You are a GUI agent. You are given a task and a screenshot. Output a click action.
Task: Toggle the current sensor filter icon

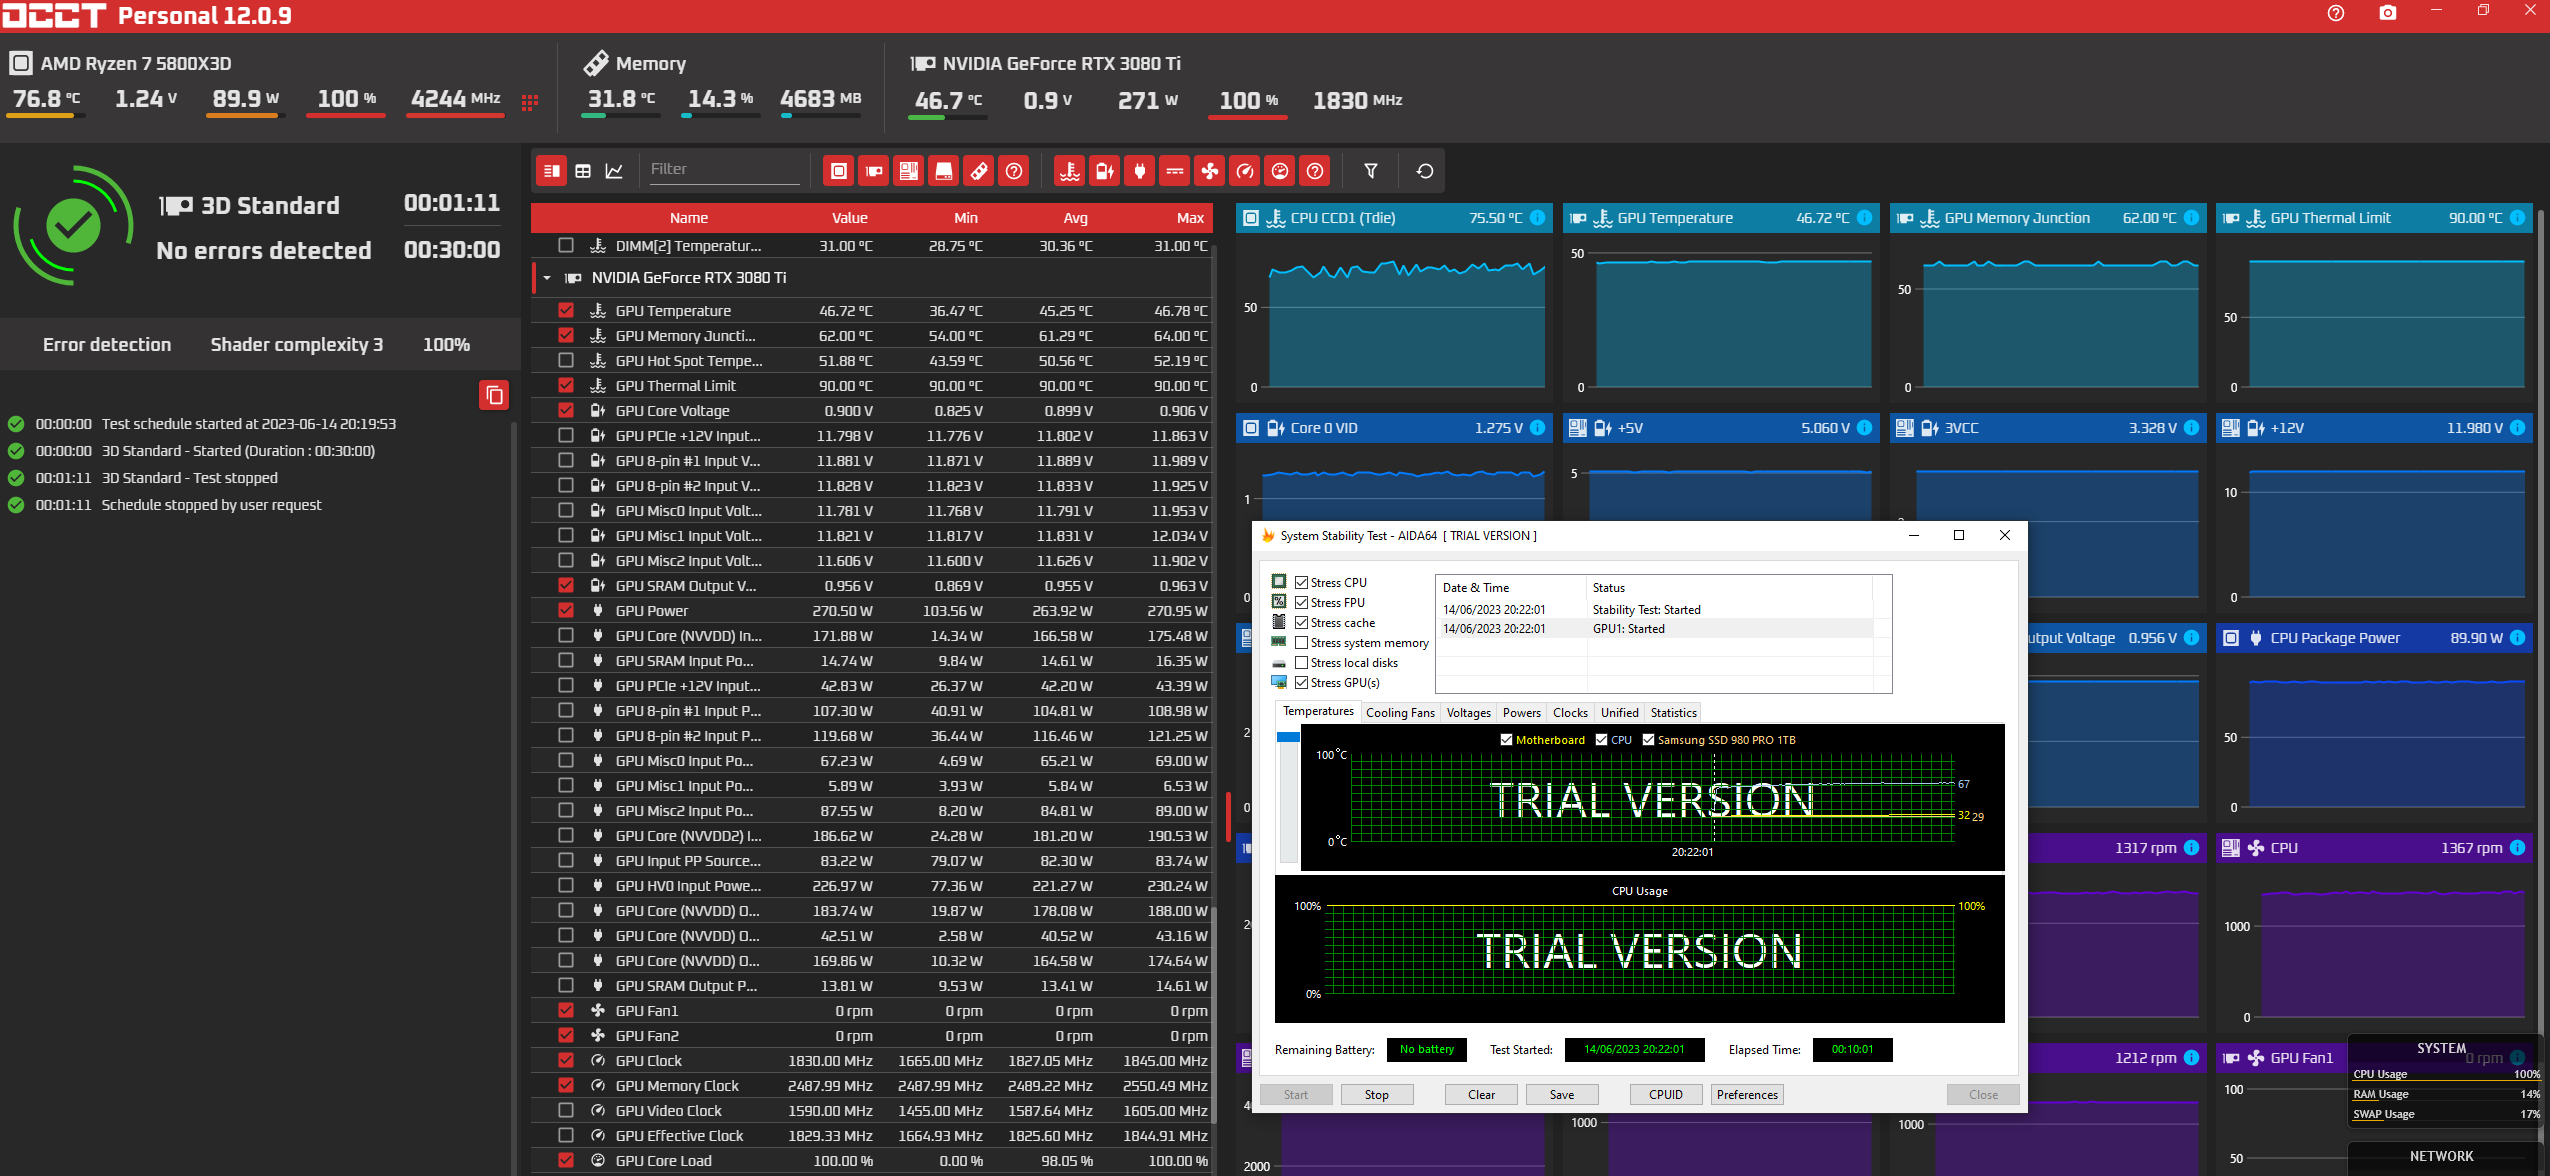[1175, 171]
